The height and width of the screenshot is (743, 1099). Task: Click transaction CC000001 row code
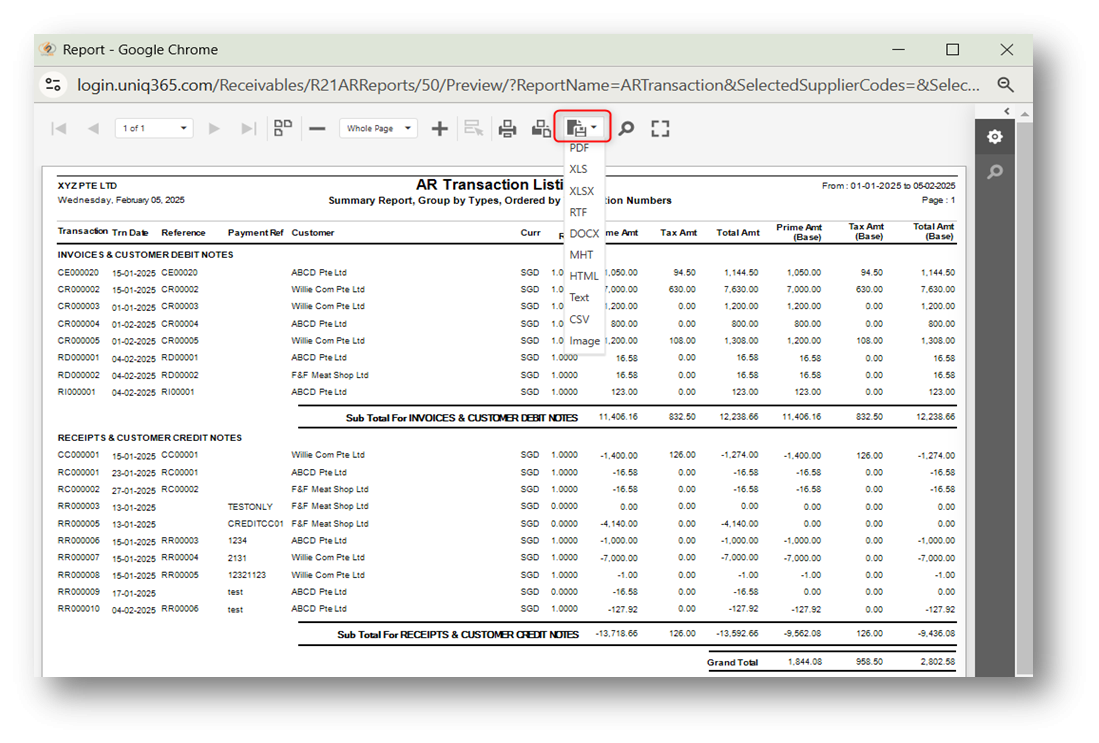[x=78, y=454]
